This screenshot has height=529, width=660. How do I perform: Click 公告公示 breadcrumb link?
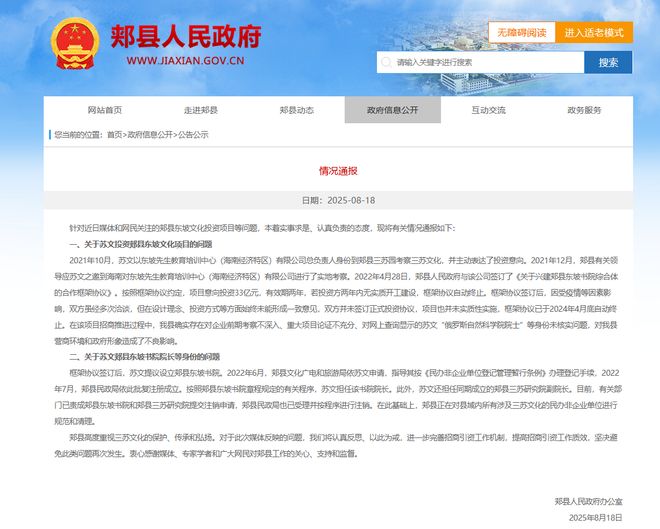coord(193,134)
